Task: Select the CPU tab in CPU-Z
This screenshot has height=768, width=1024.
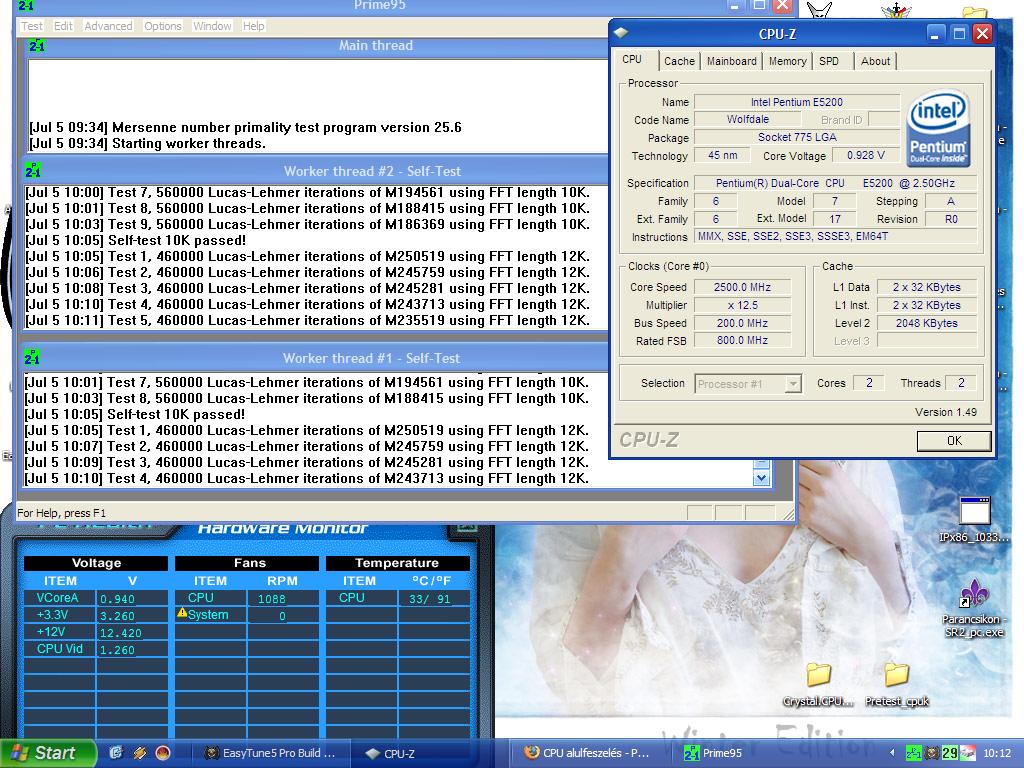Action: [x=632, y=59]
